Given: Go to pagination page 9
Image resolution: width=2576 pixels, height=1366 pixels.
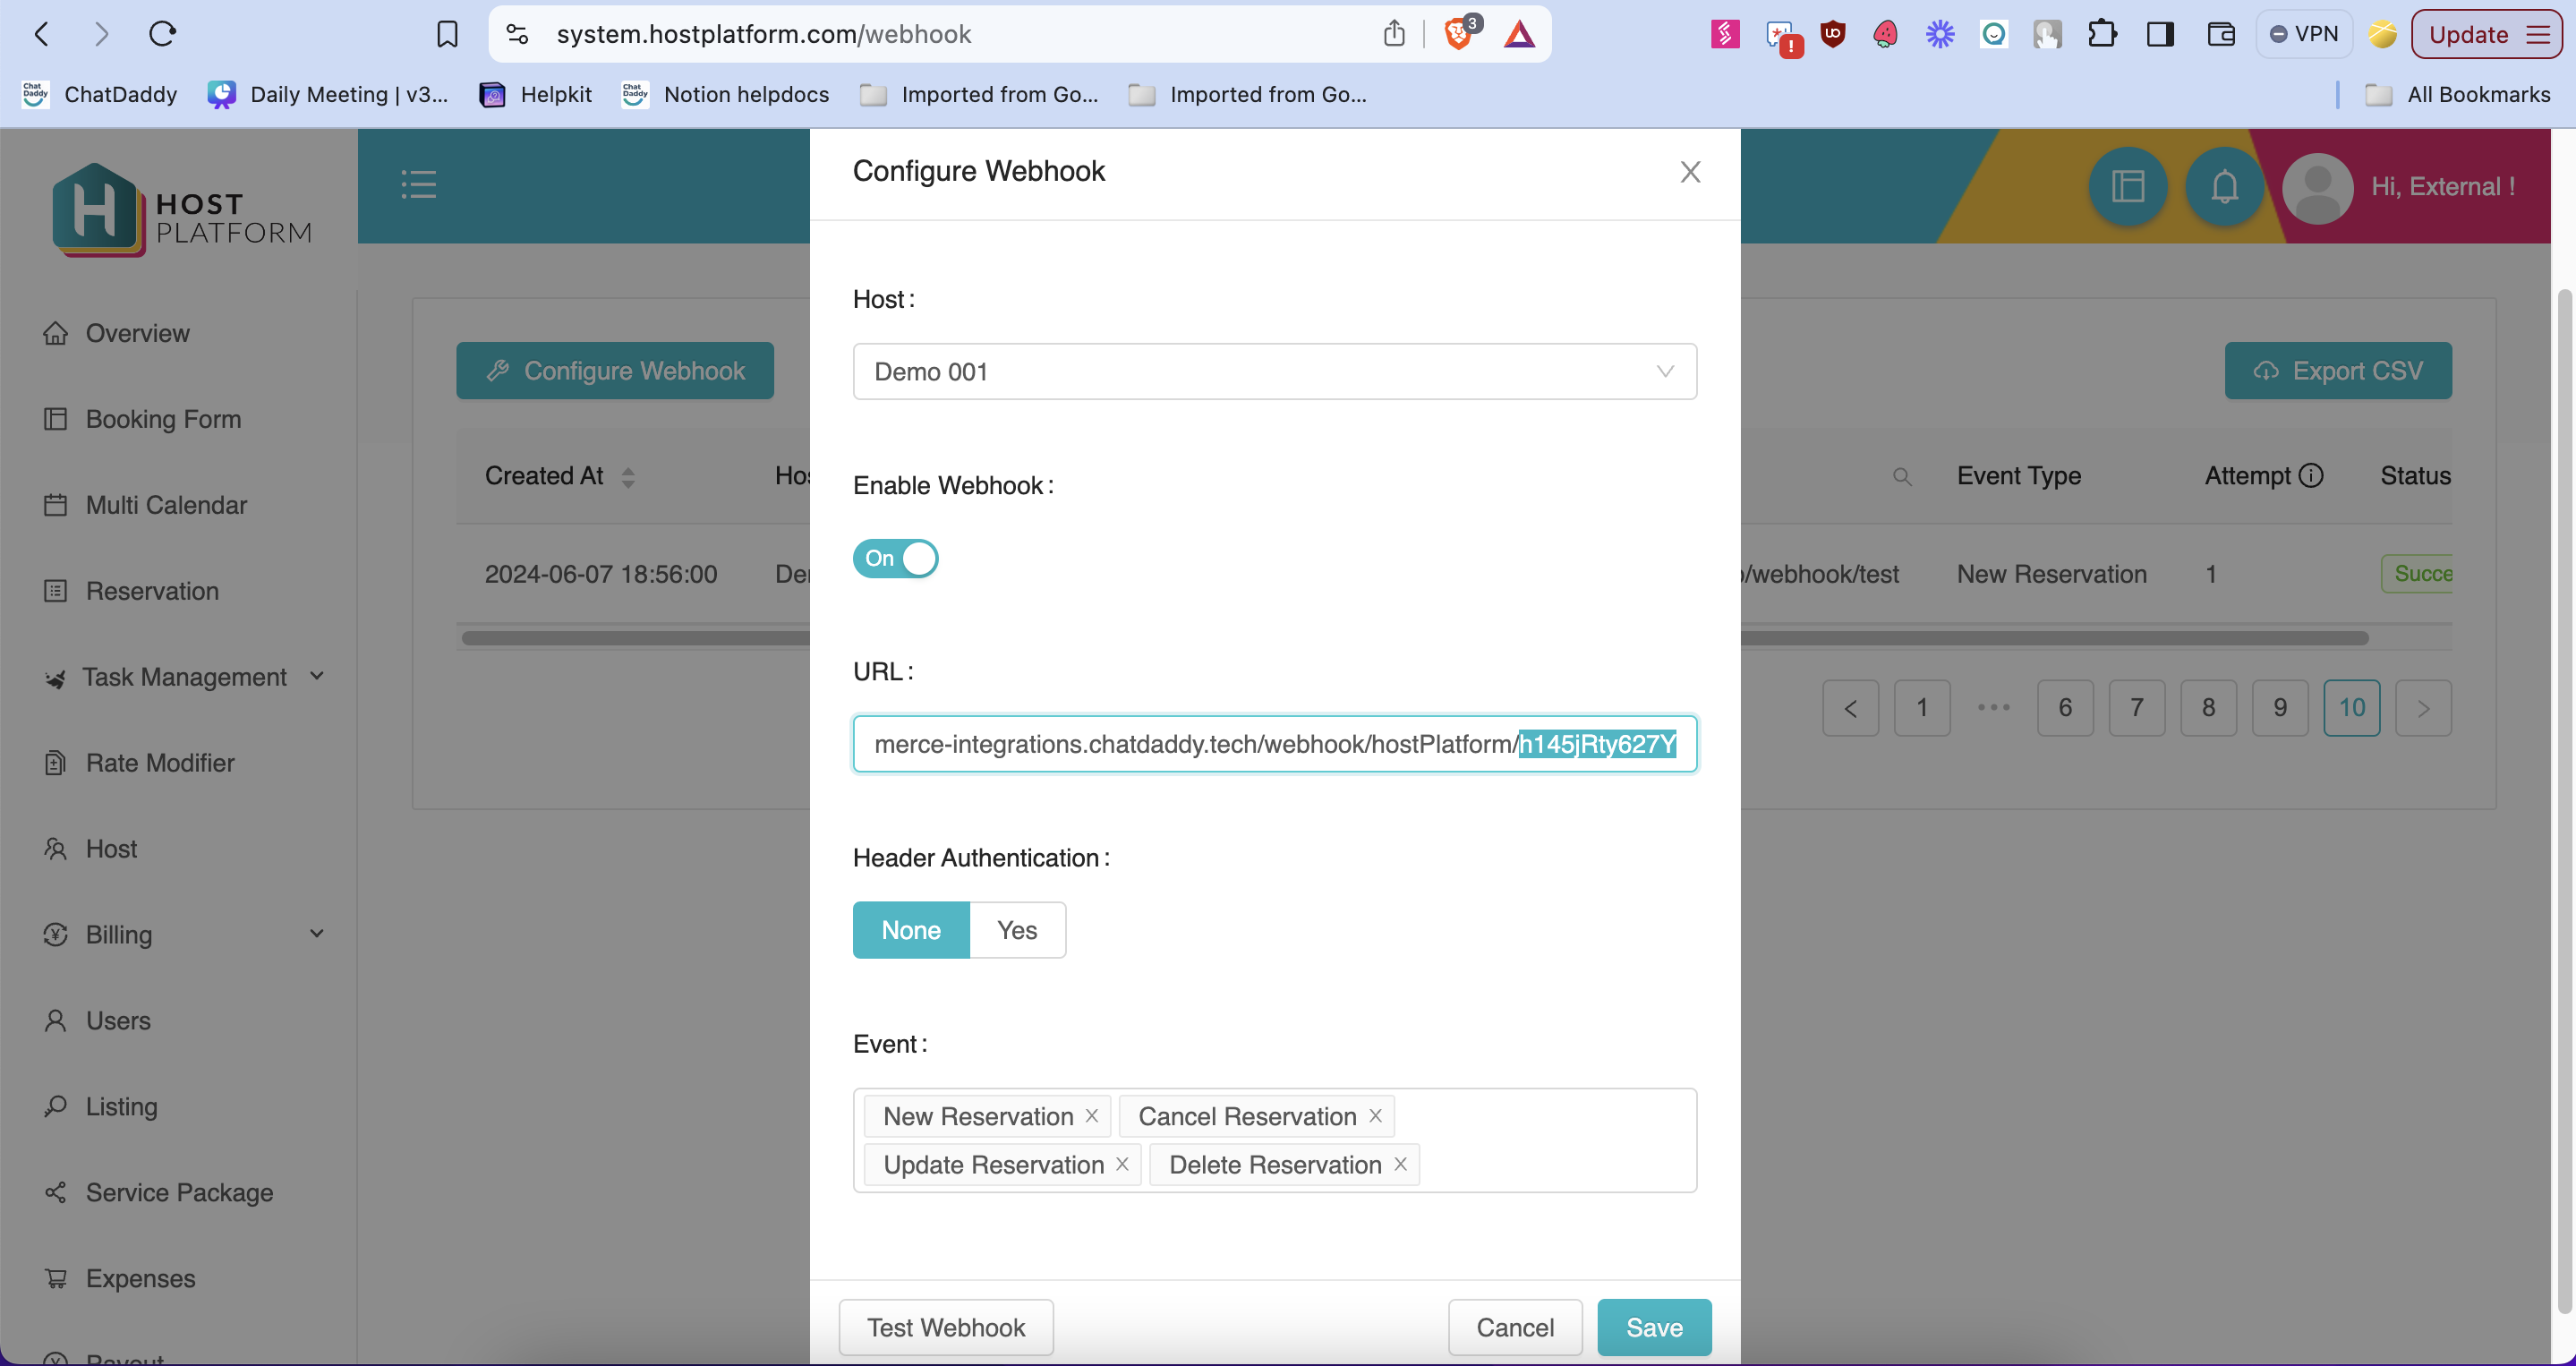Looking at the screenshot, I should pyautogui.click(x=2280, y=708).
